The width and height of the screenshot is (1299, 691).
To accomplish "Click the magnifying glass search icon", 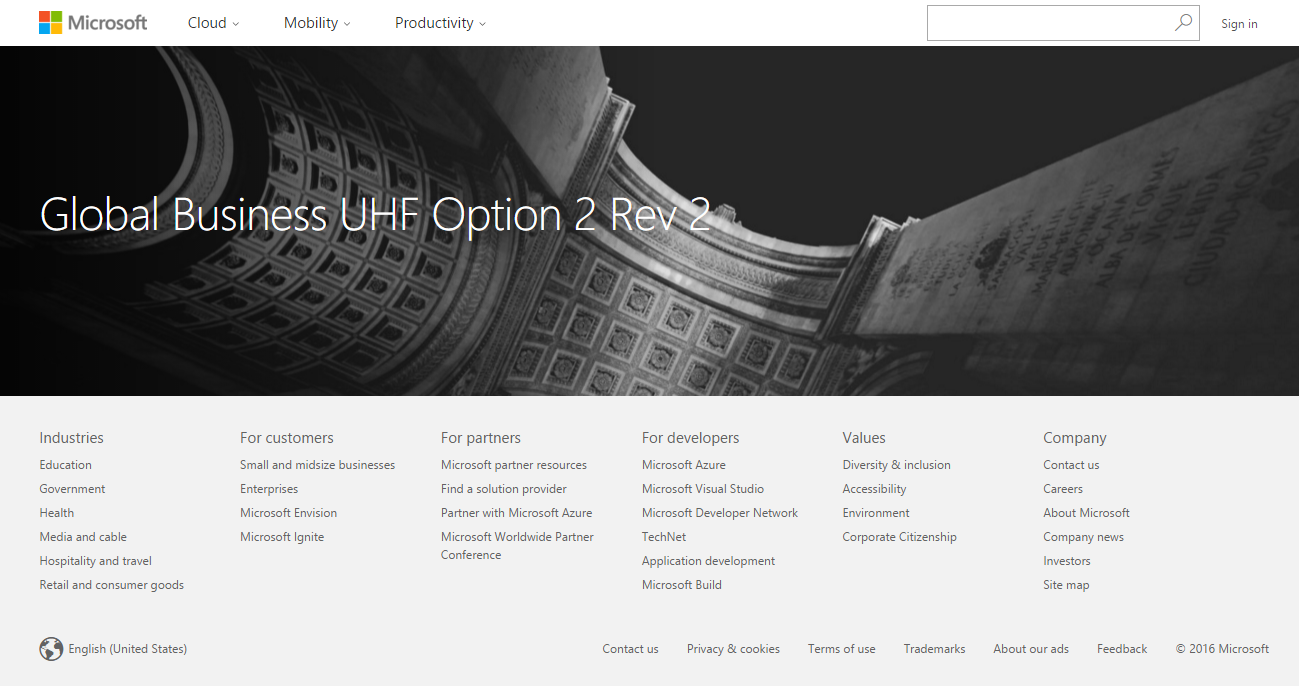I will tap(1183, 23).
